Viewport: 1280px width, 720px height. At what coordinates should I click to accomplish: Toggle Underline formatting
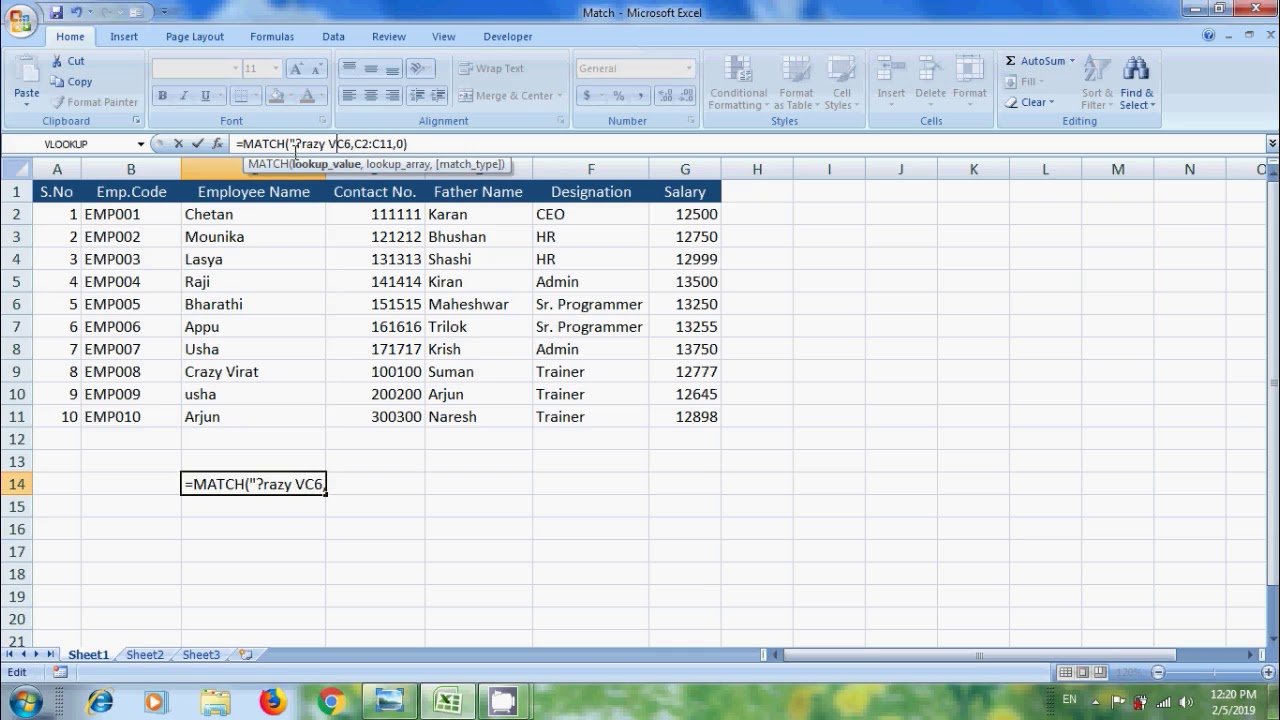(x=205, y=96)
